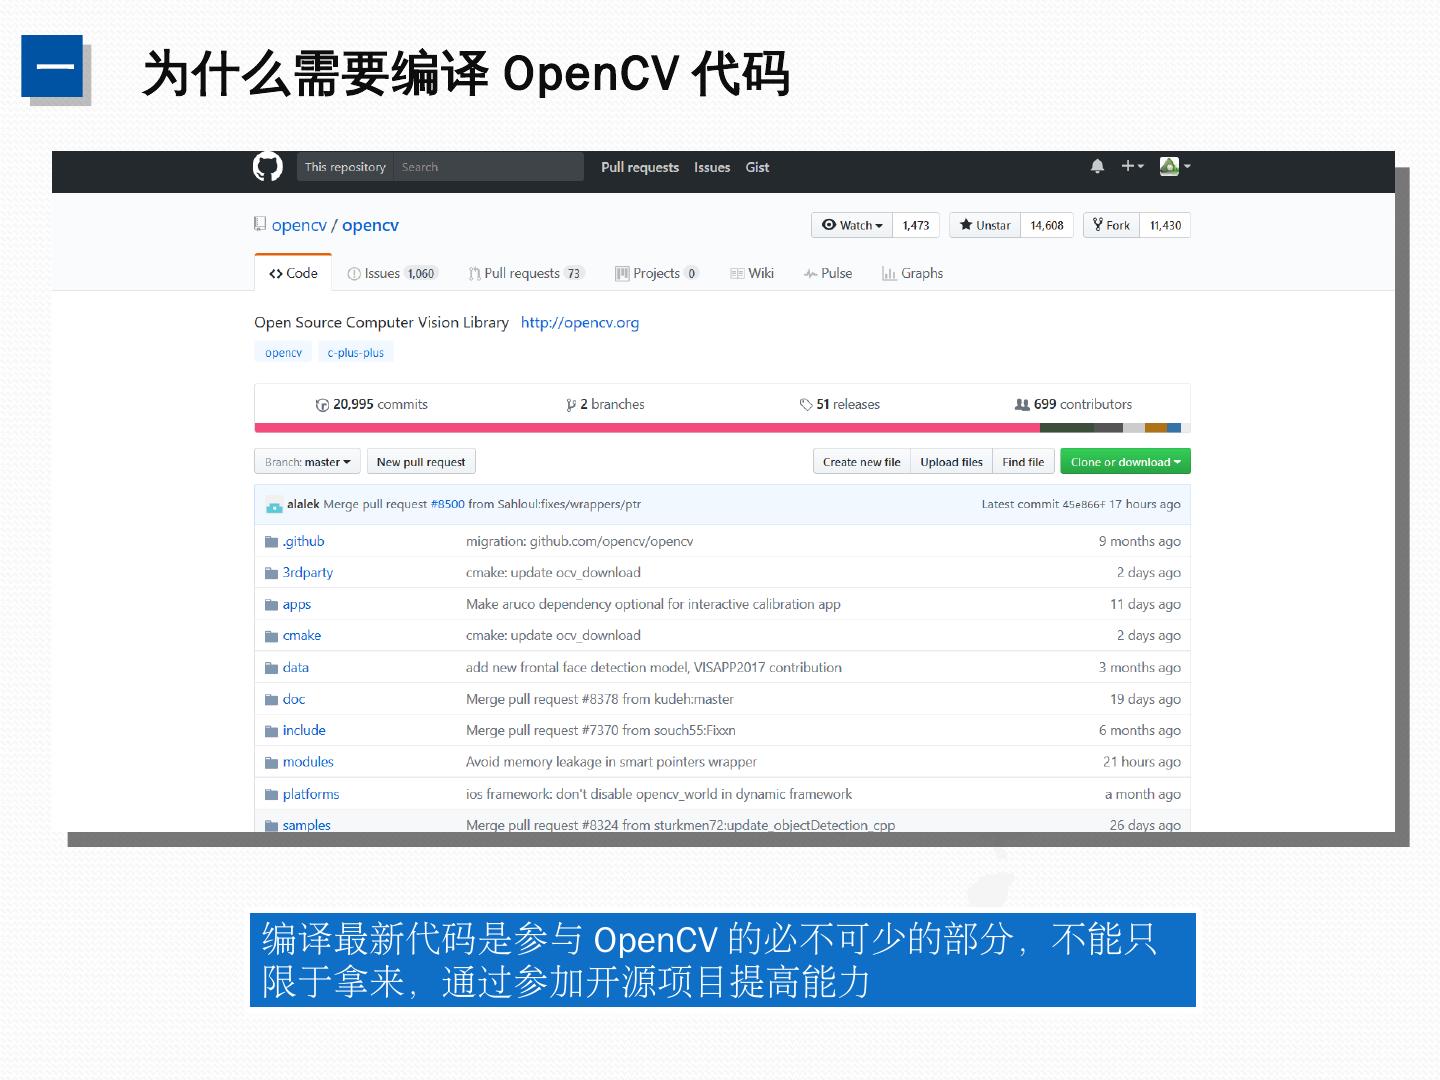Click the .github folder icon
The image size is (1440, 1080).
pyautogui.click(x=271, y=542)
